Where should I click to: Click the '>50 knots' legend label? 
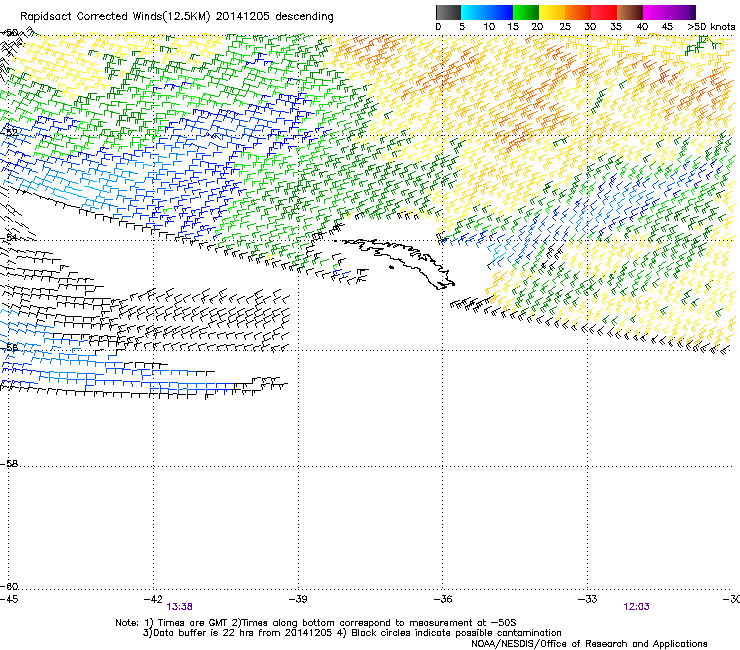[711, 27]
